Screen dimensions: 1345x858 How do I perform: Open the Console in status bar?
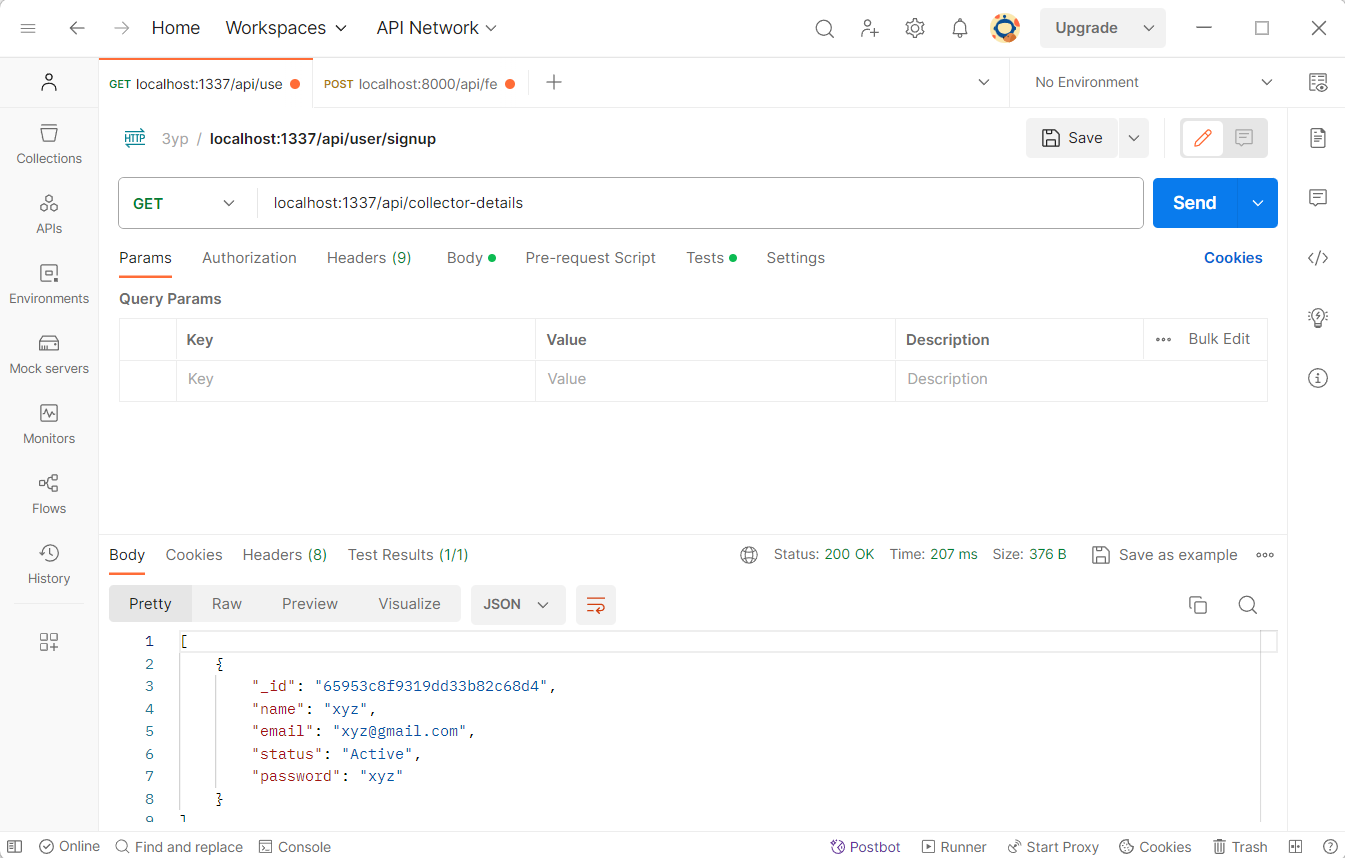[x=295, y=847]
